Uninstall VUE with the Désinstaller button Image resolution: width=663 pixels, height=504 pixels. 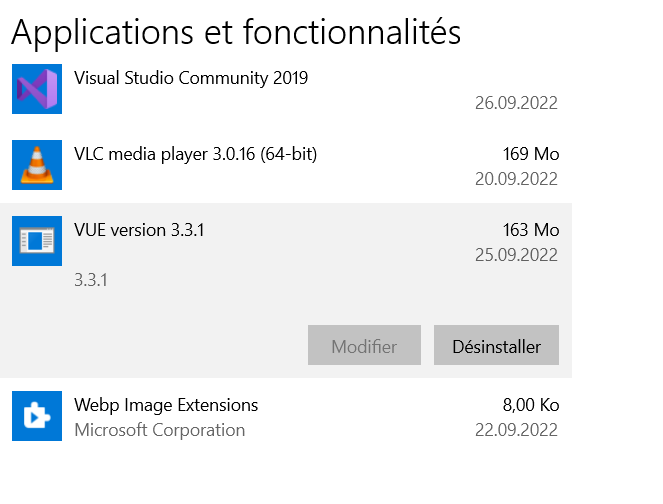[496, 345]
